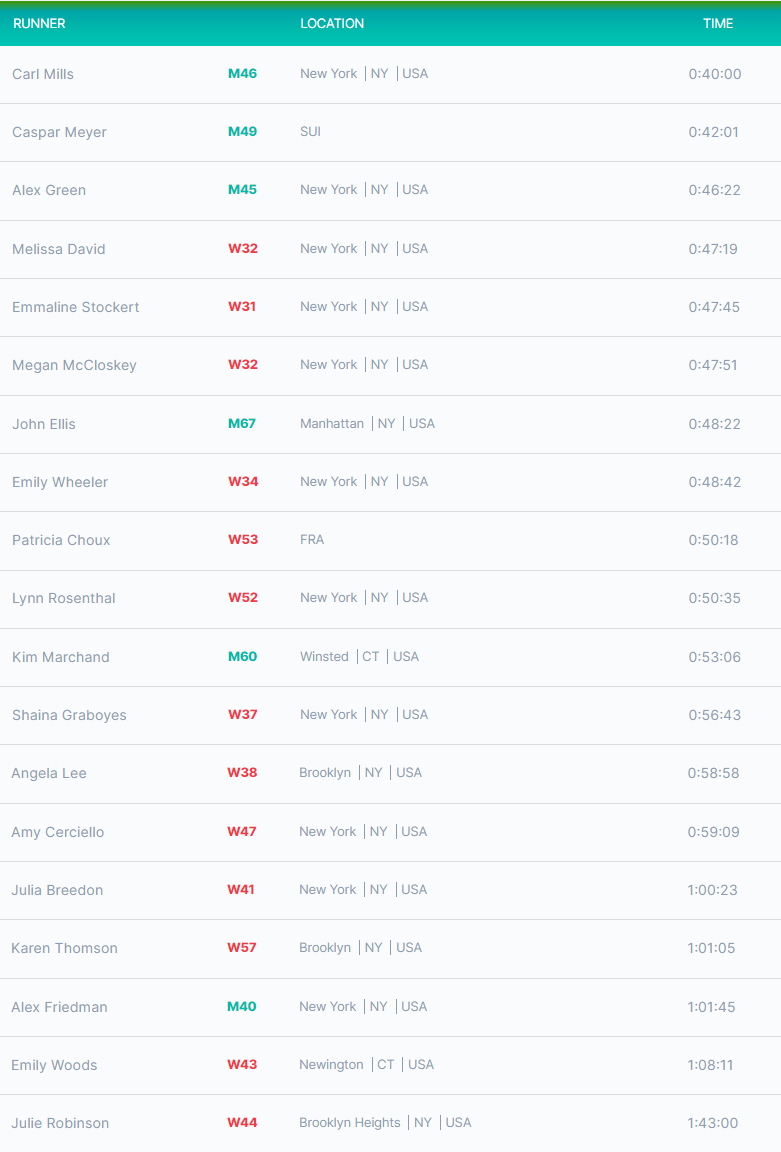The image size is (781, 1152).
Task: Click Megan McCloskey's name
Action: click(x=74, y=365)
